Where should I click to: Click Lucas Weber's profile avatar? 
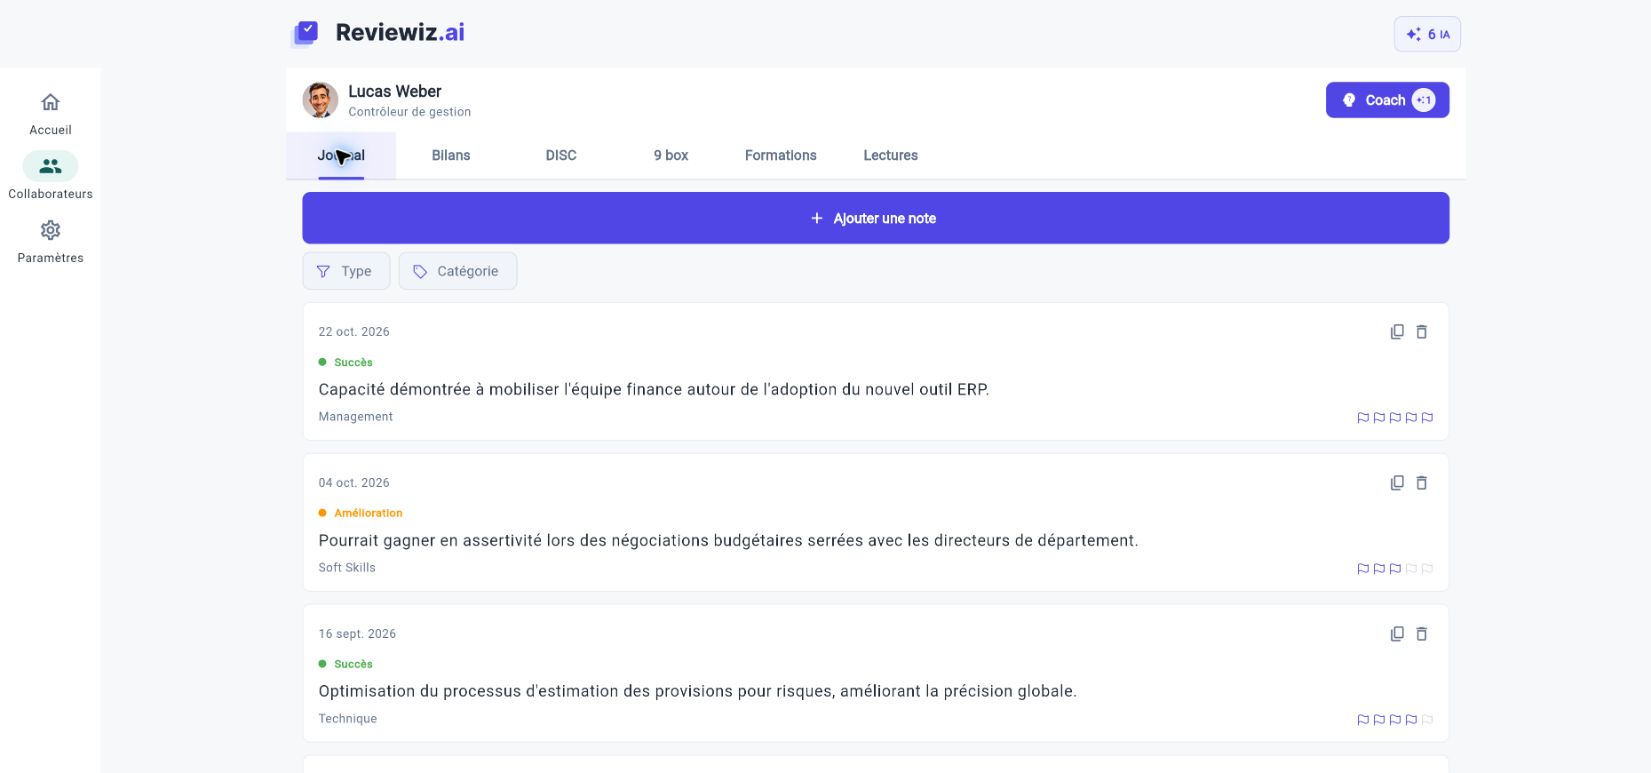point(320,100)
